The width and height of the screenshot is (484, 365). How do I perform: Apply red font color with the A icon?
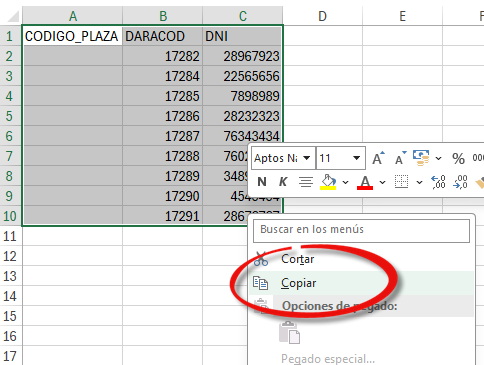pos(365,182)
